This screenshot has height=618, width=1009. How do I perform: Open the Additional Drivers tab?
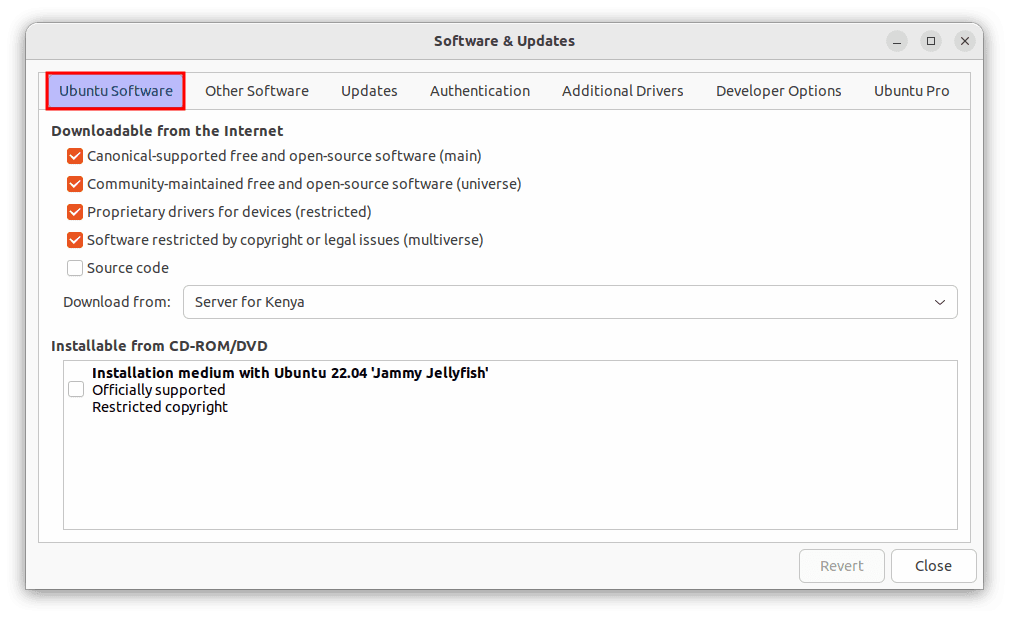(622, 90)
